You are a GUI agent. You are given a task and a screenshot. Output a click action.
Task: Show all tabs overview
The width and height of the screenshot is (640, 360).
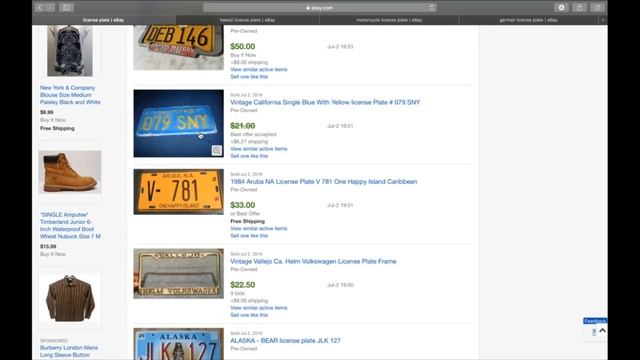(597, 7)
